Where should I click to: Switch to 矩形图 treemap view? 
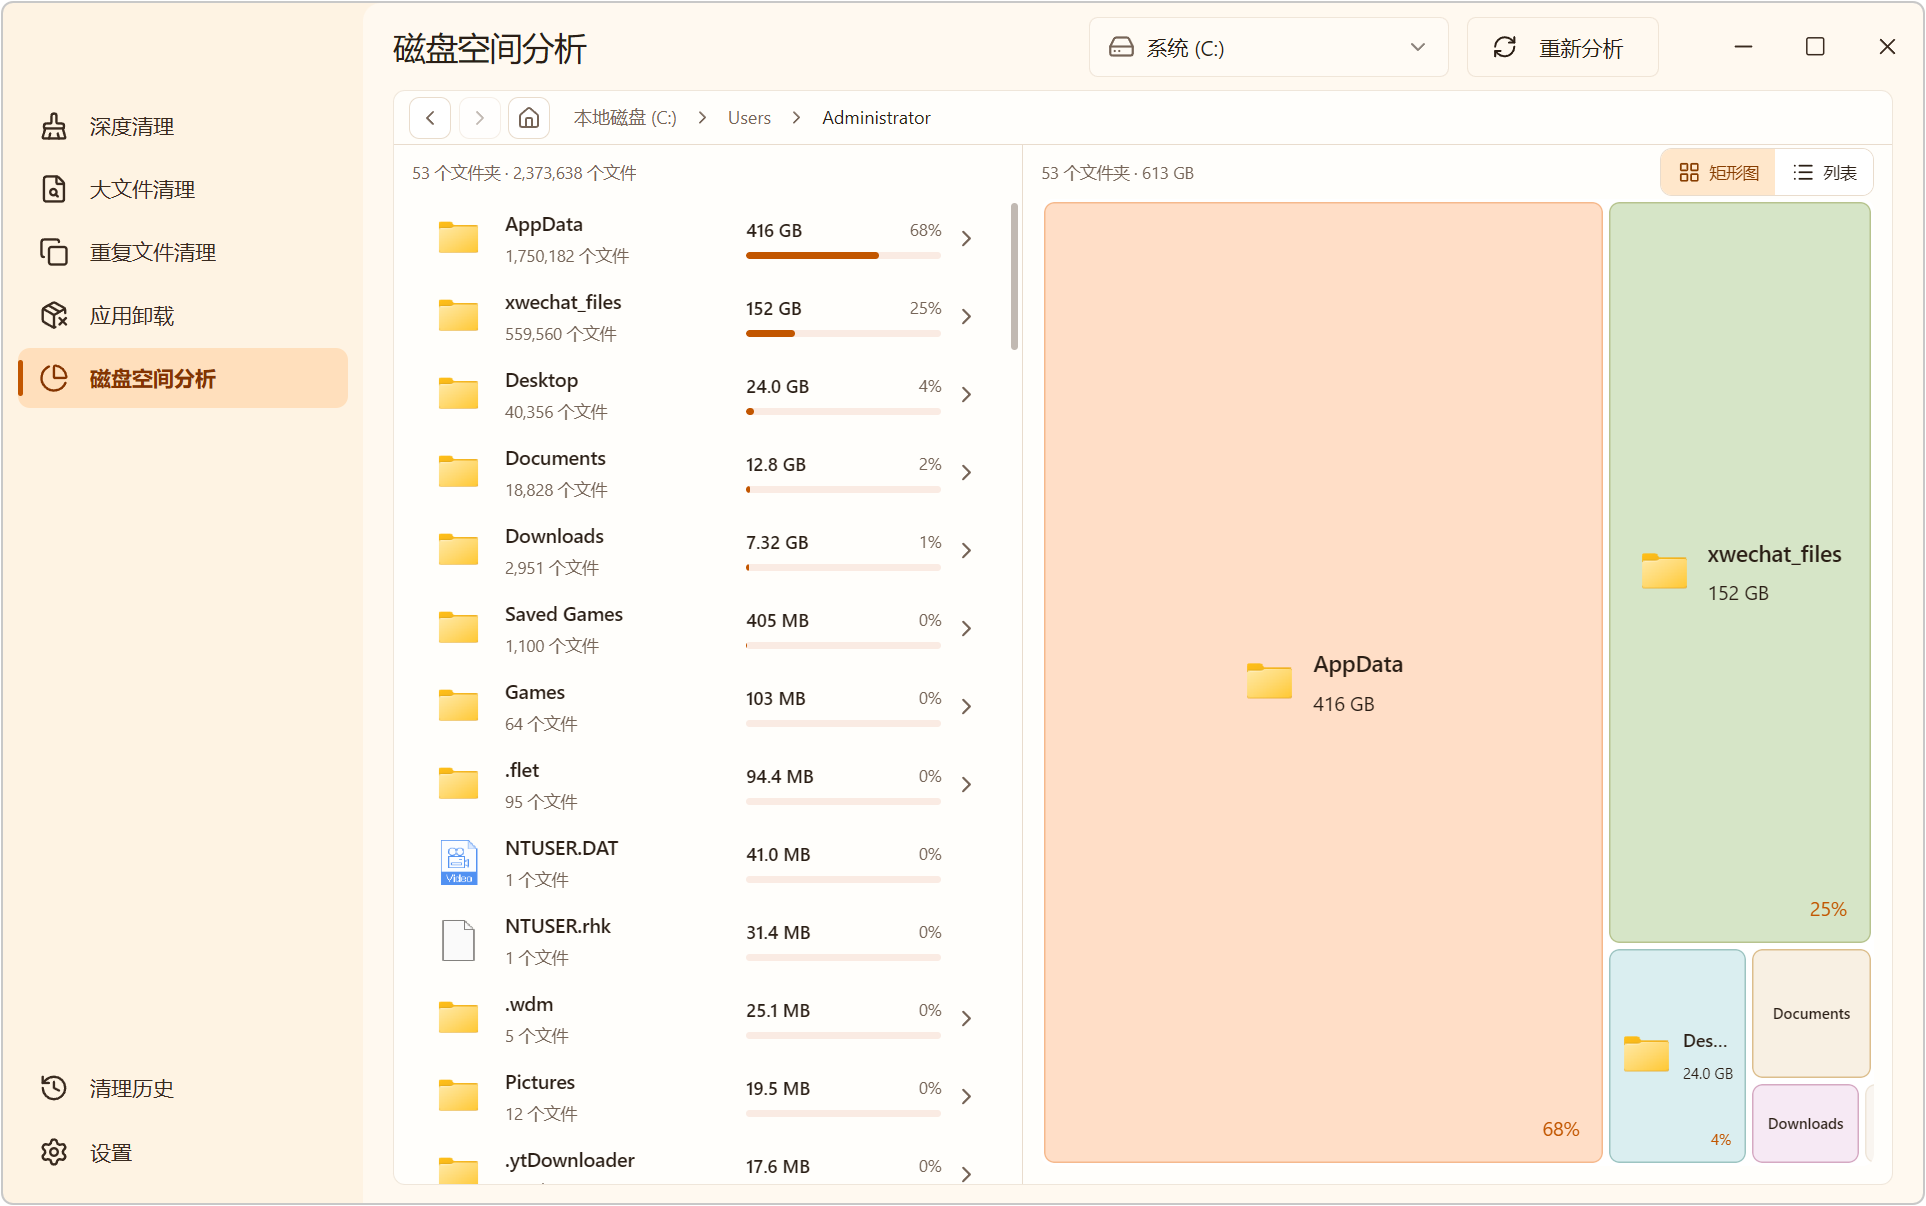coord(1718,173)
